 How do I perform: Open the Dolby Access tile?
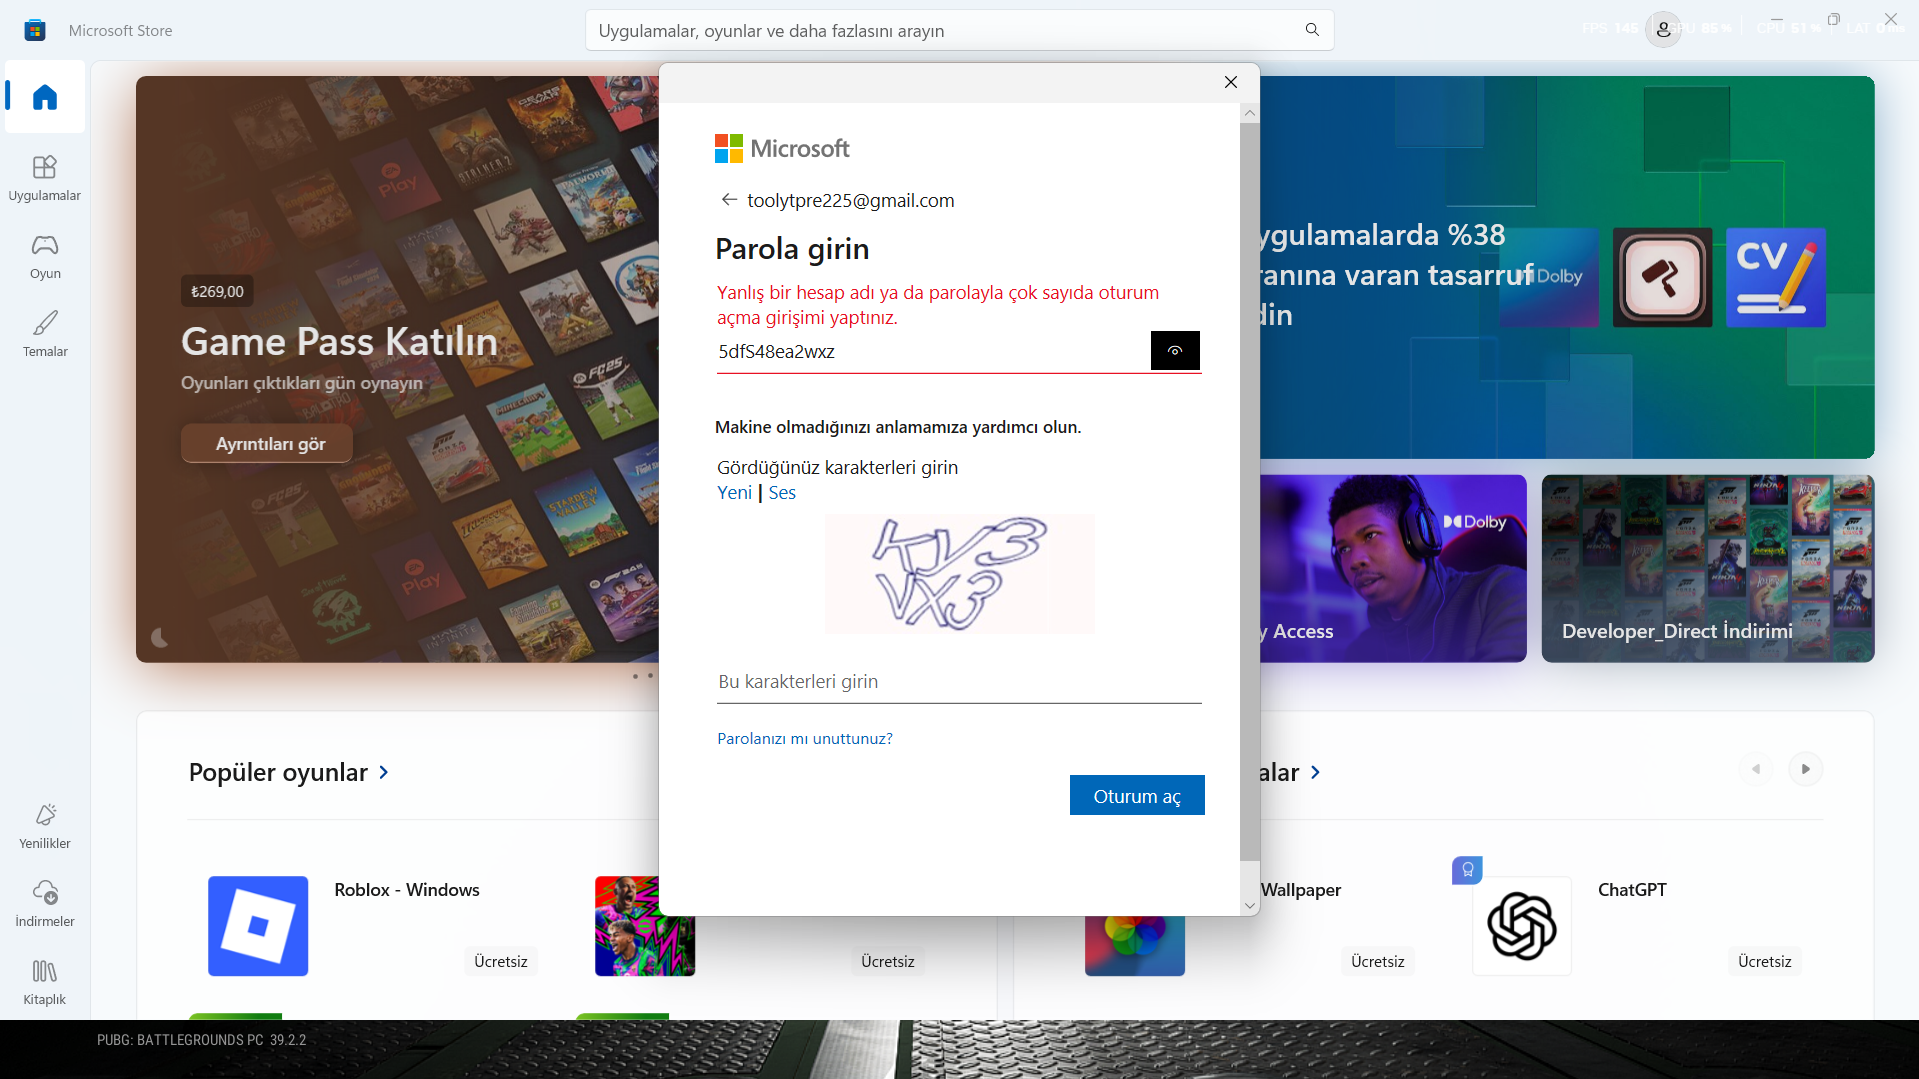(1393, 568)
